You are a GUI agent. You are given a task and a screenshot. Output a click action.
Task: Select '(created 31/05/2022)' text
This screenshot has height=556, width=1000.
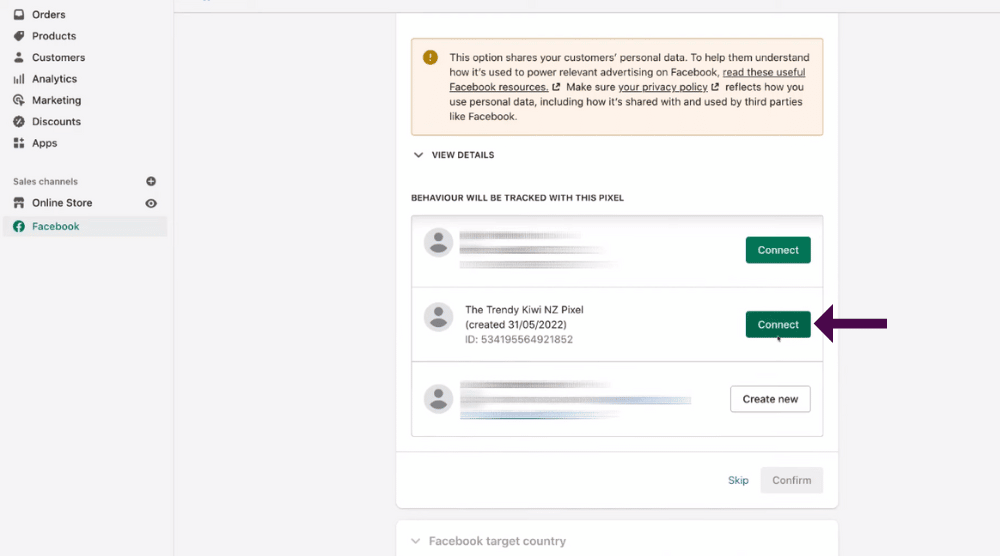coord(516,325)
